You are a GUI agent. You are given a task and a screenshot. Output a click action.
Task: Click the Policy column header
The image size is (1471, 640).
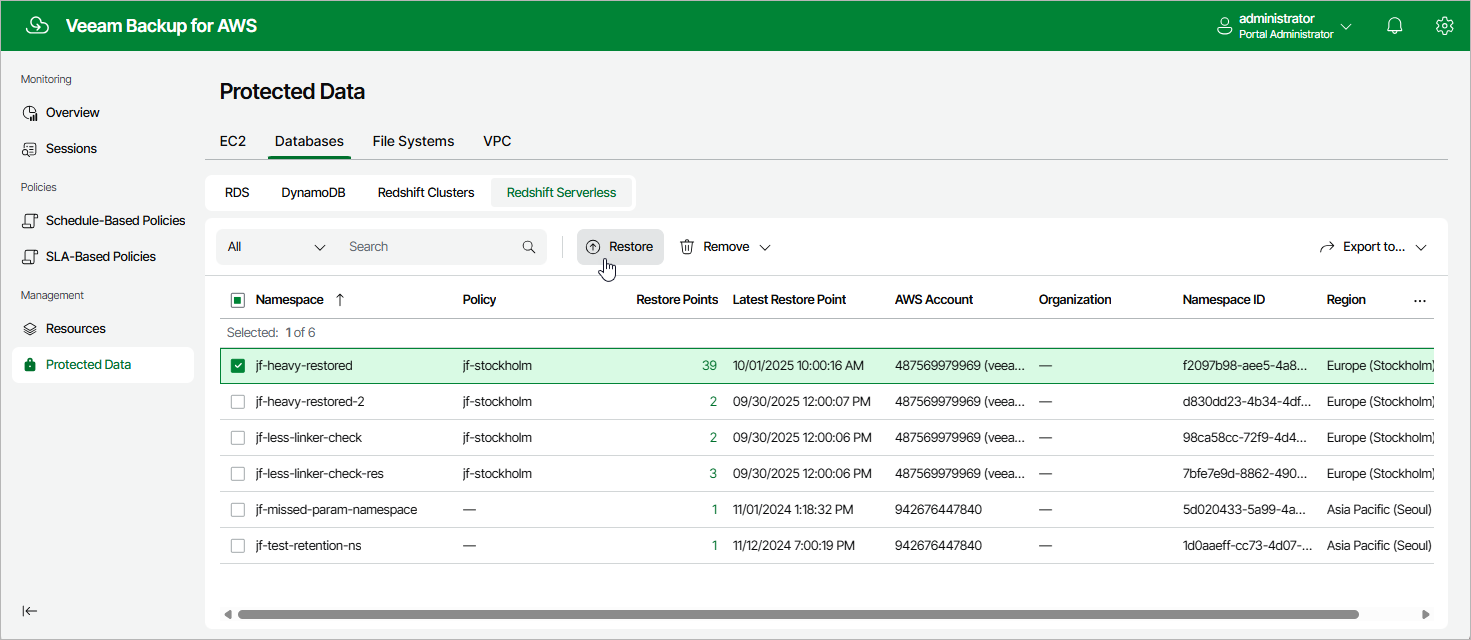(480, 300)
